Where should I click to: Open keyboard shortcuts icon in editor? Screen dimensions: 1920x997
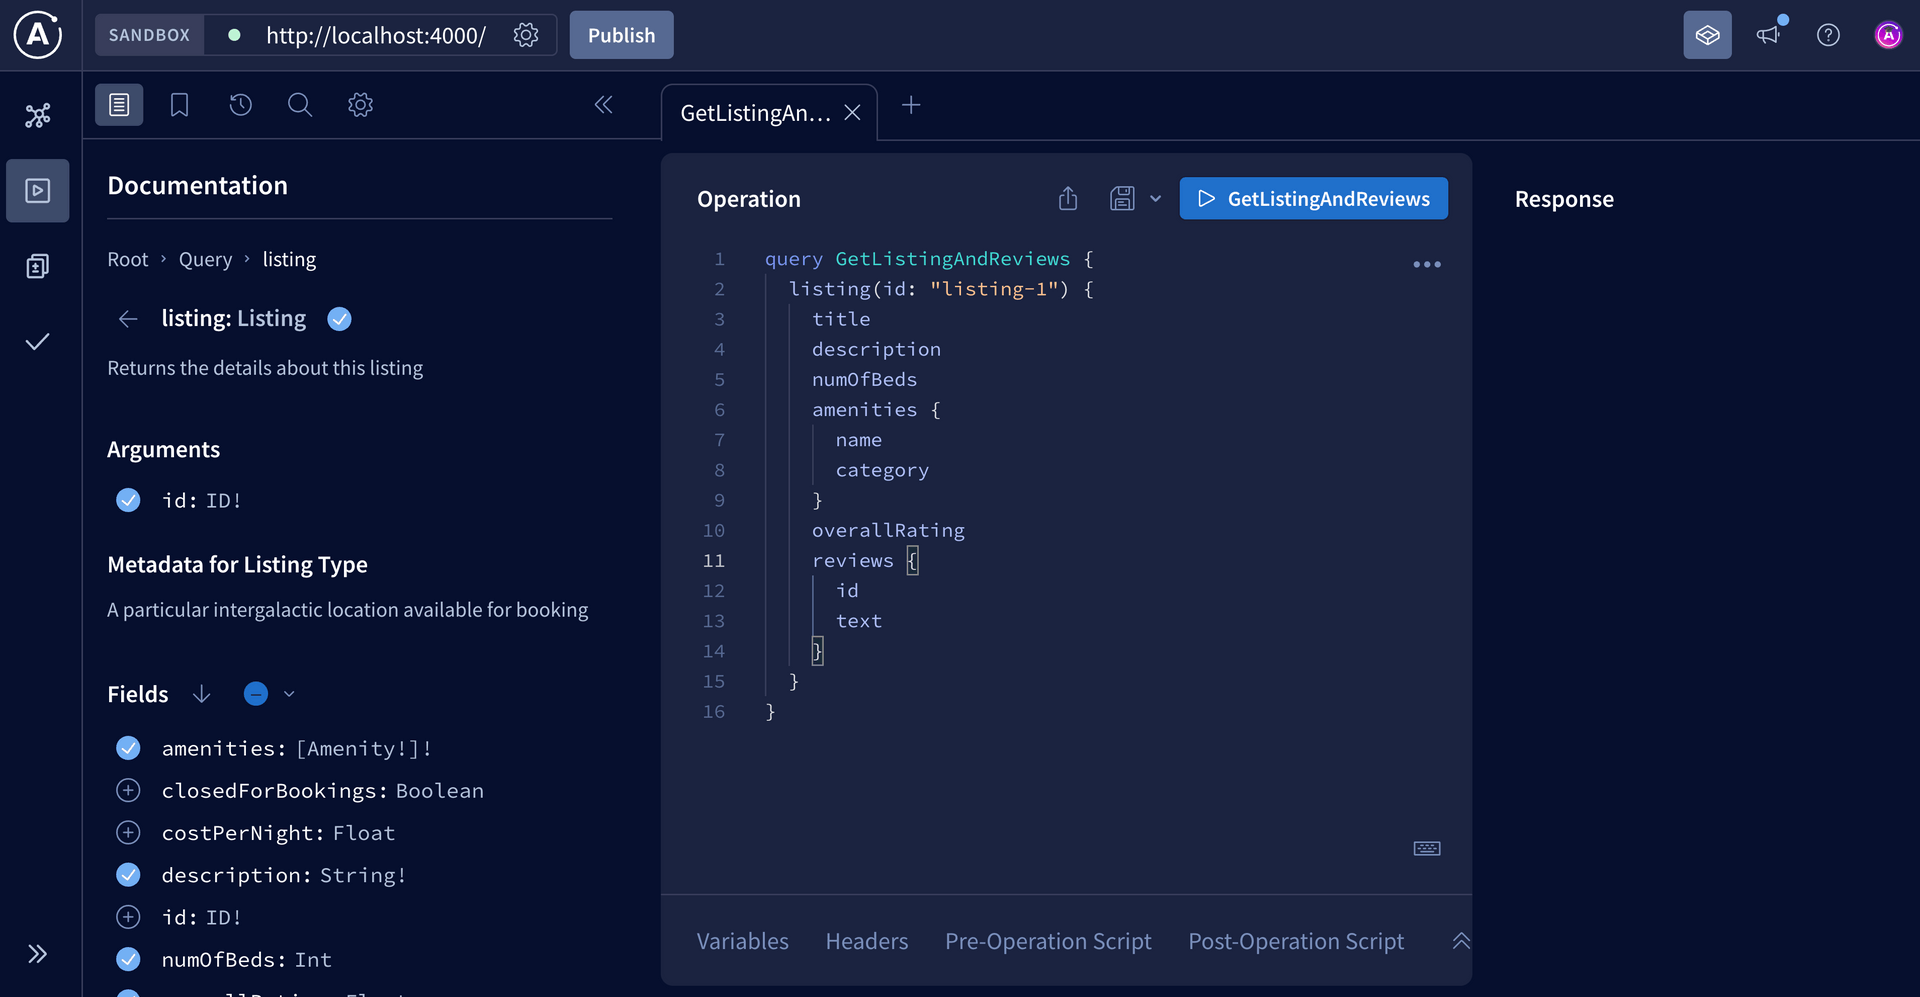[1427, 848]
